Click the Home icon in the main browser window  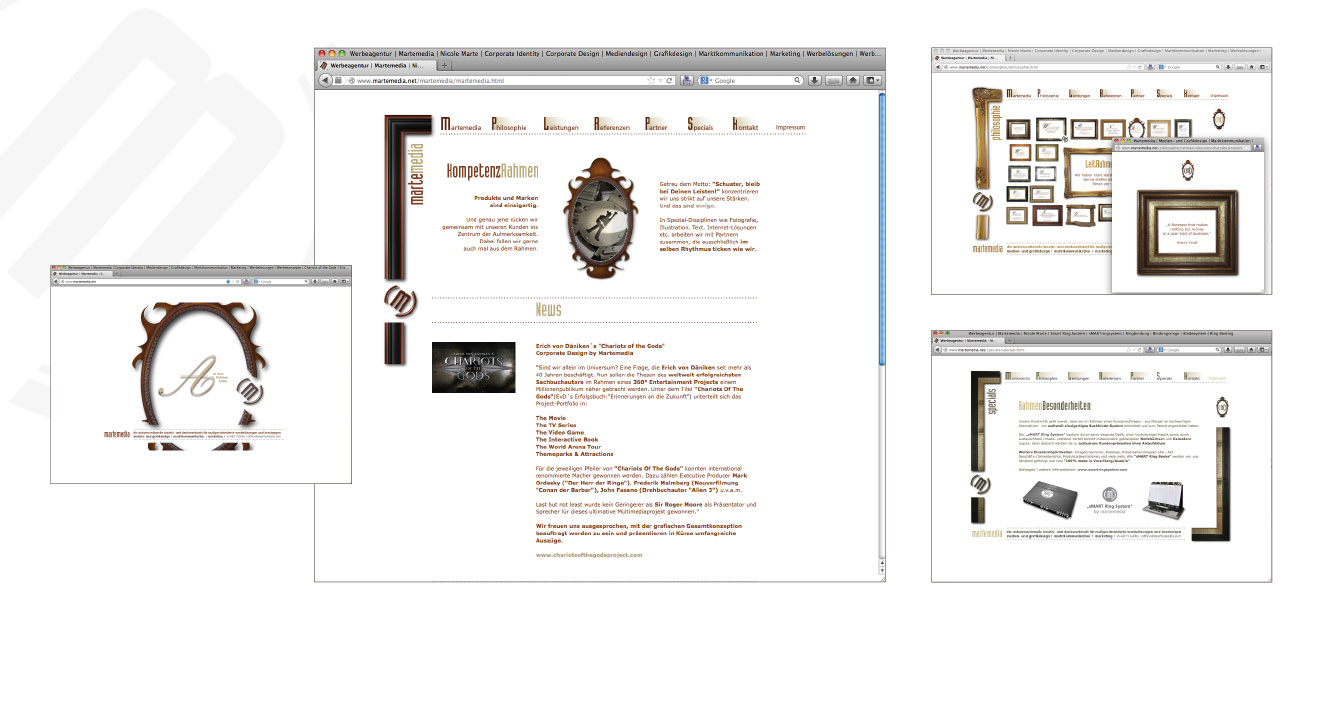click(x=852, y=80)
